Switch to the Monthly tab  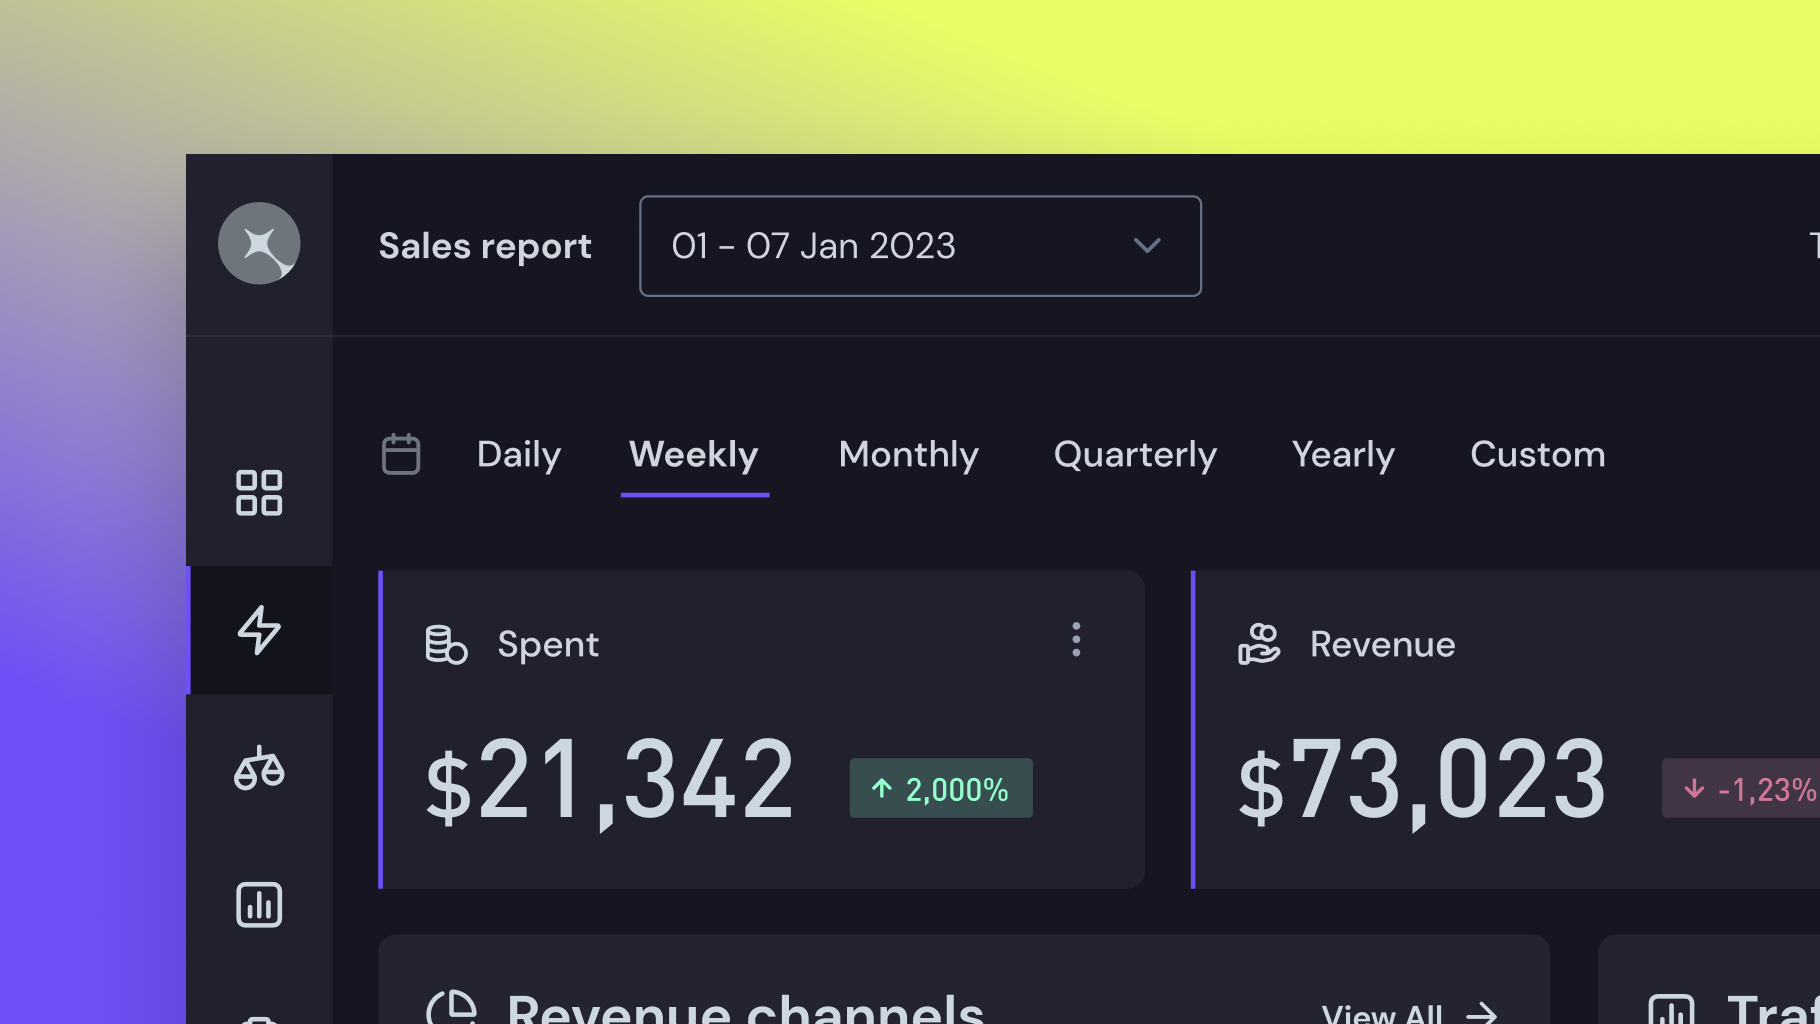pyautogui.click(x=908, y=455)
